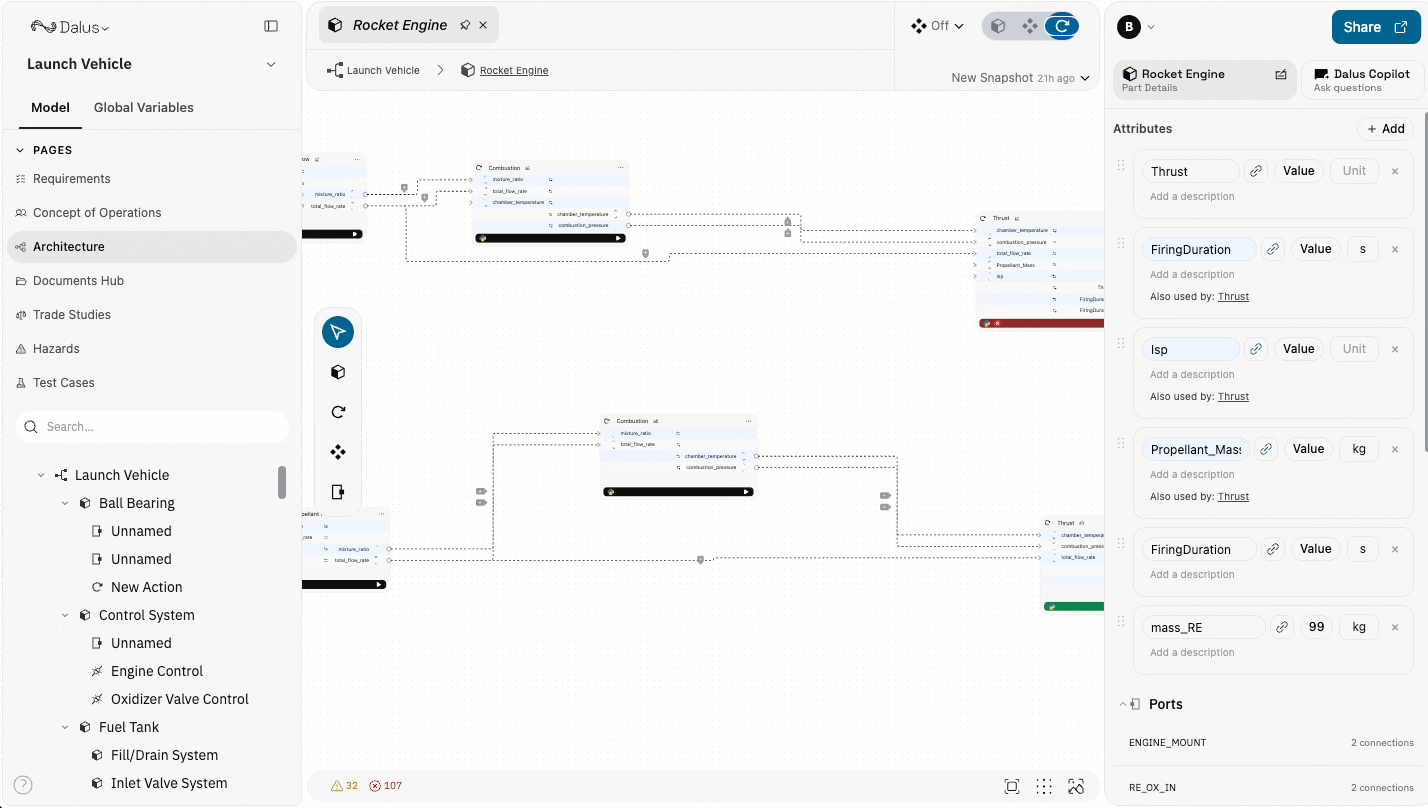Select Fill/Drain System in the model tree
Screen dimensions: 1428x808
[164, 756]
